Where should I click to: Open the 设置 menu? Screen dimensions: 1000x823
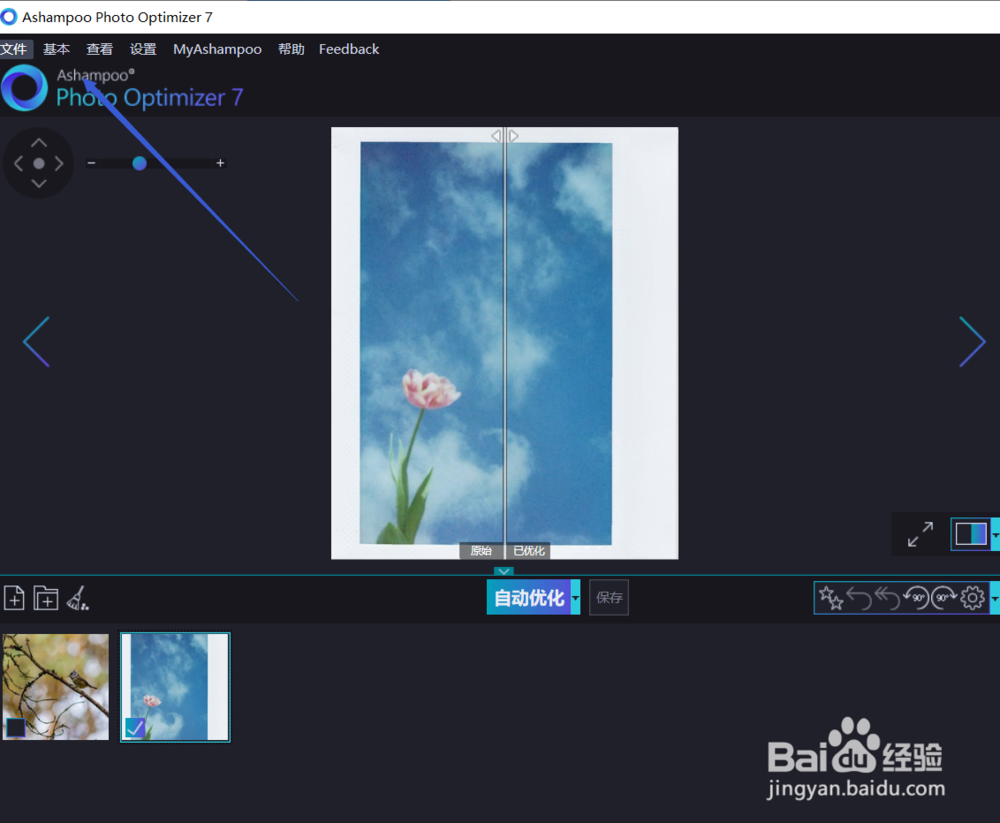(143, 49)
